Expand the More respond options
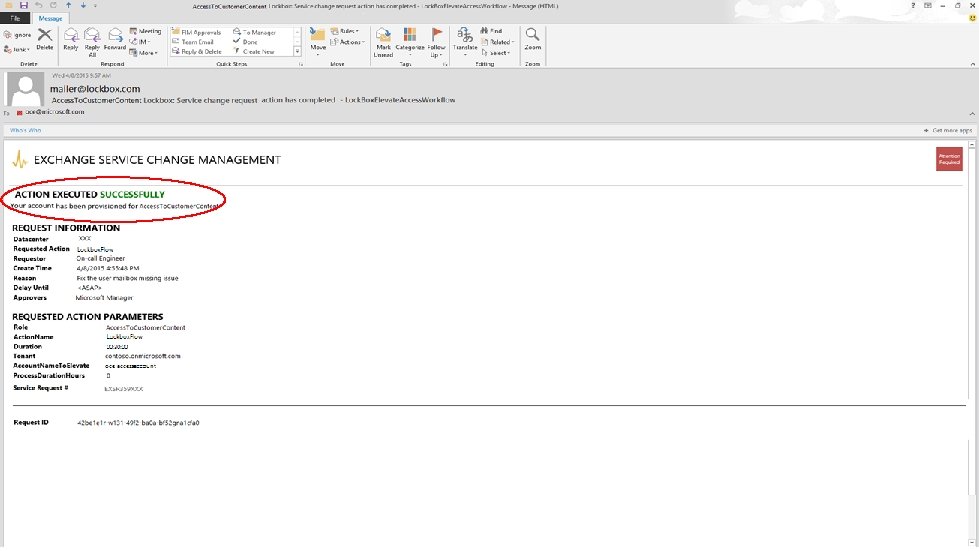This screenshot has height=551, width=979. (x=144, y=53)
